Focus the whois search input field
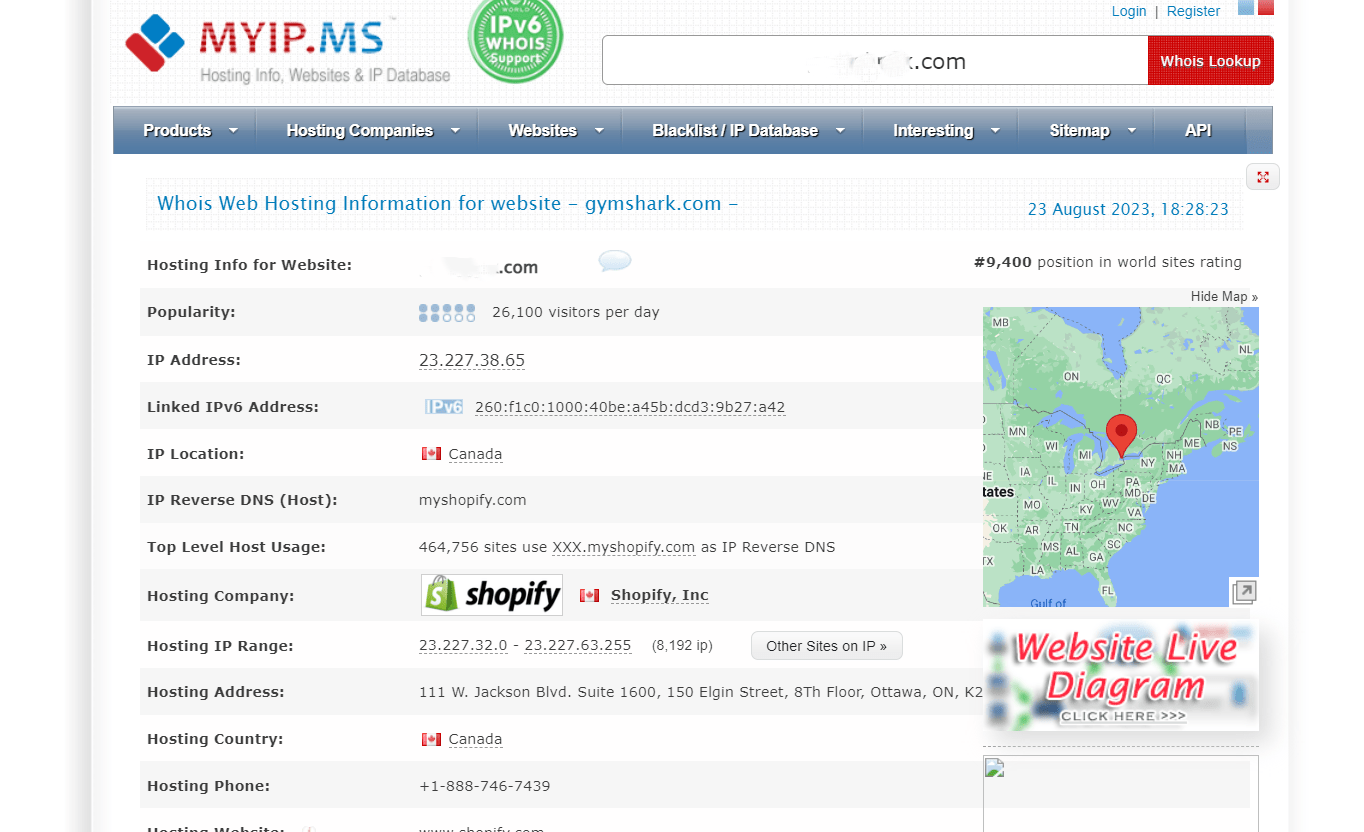Image resolution: width=1364 pixels, height=832 pixels. coord(875,61)
